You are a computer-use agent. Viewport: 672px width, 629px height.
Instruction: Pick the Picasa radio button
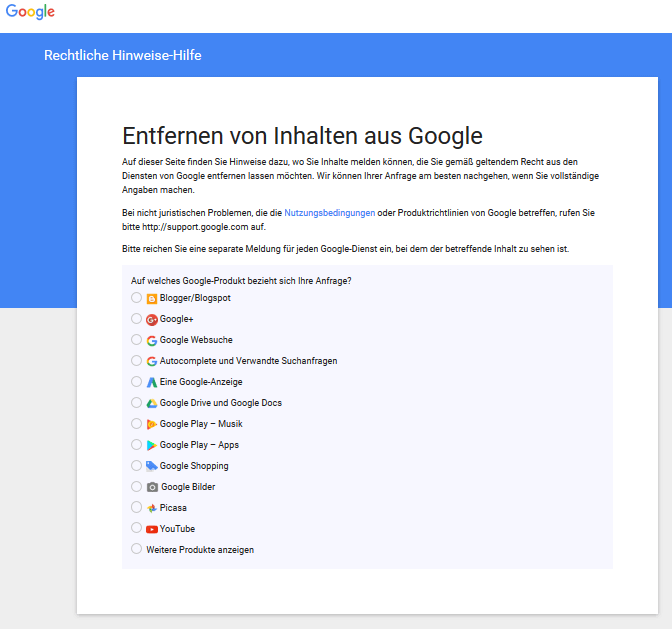click(x=136, y=507)
